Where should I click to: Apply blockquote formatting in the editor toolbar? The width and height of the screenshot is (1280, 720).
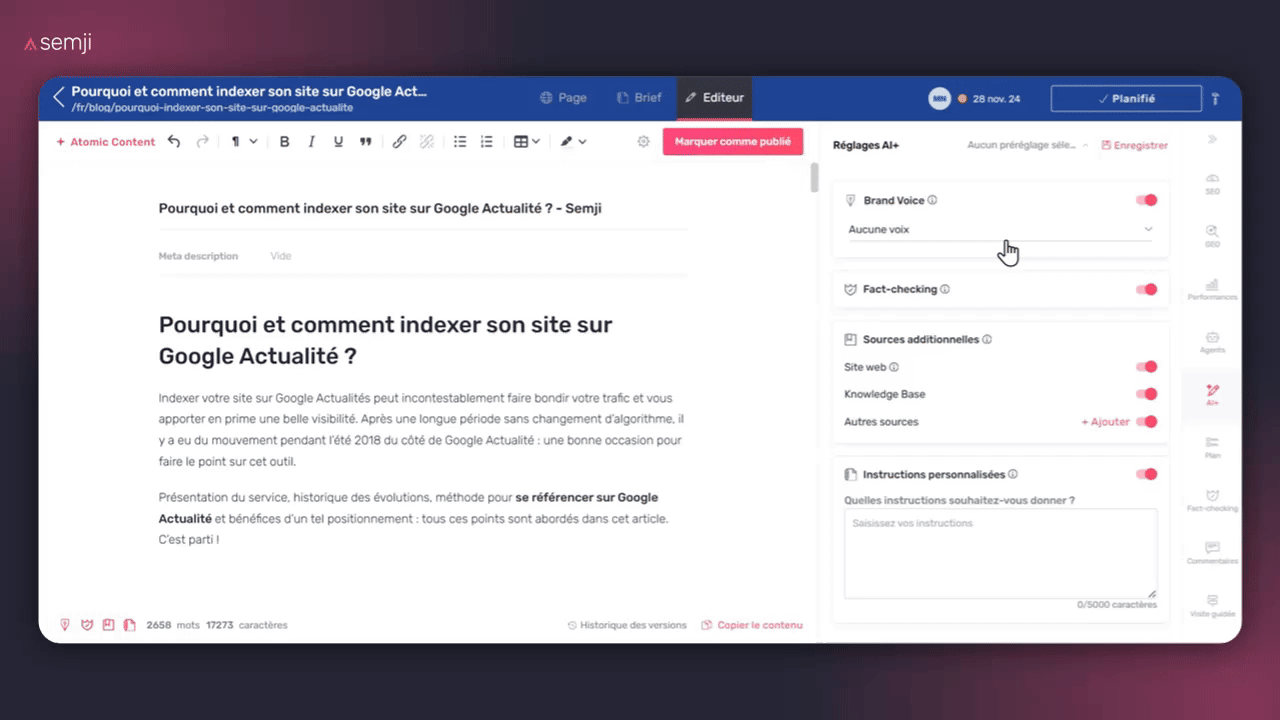point(366,141)
